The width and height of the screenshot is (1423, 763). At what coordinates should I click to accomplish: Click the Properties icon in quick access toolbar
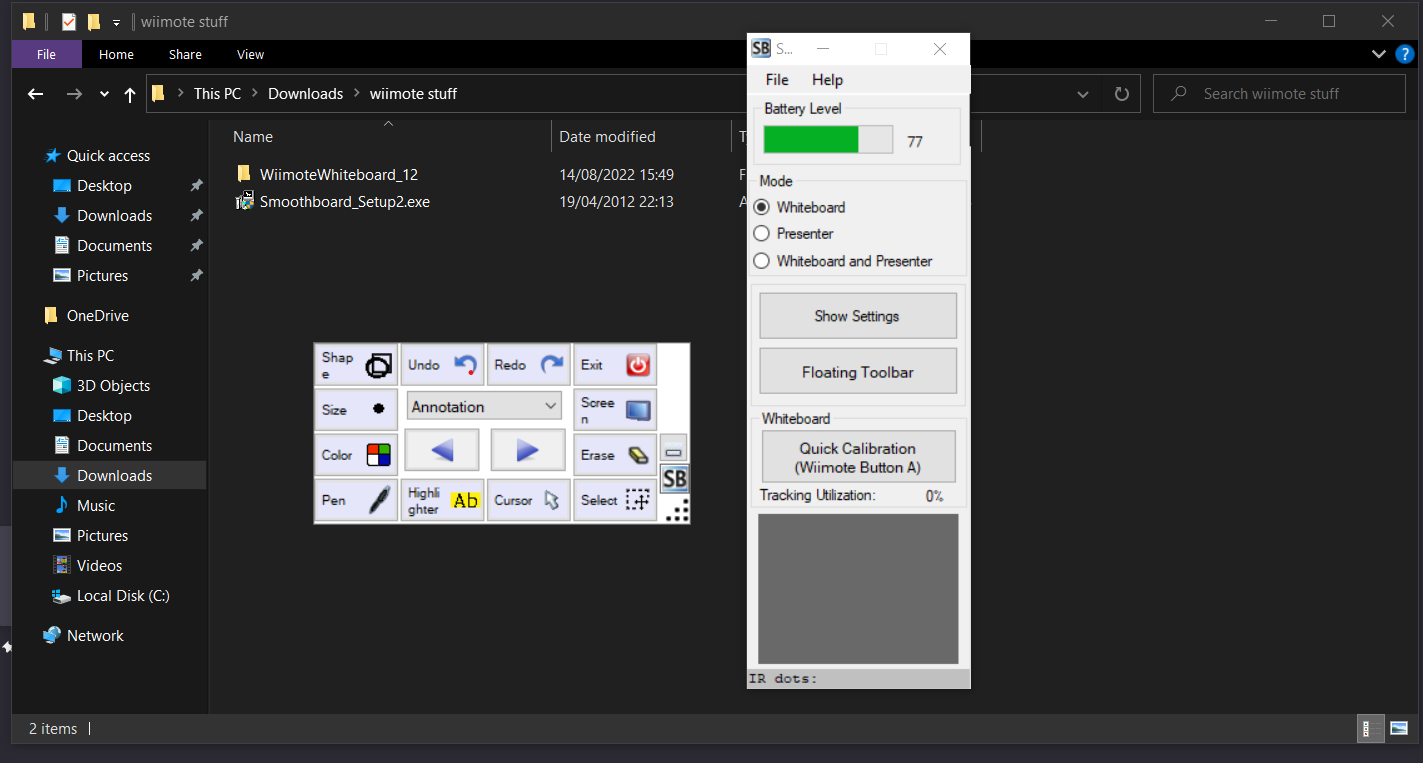tap(69, 21)
